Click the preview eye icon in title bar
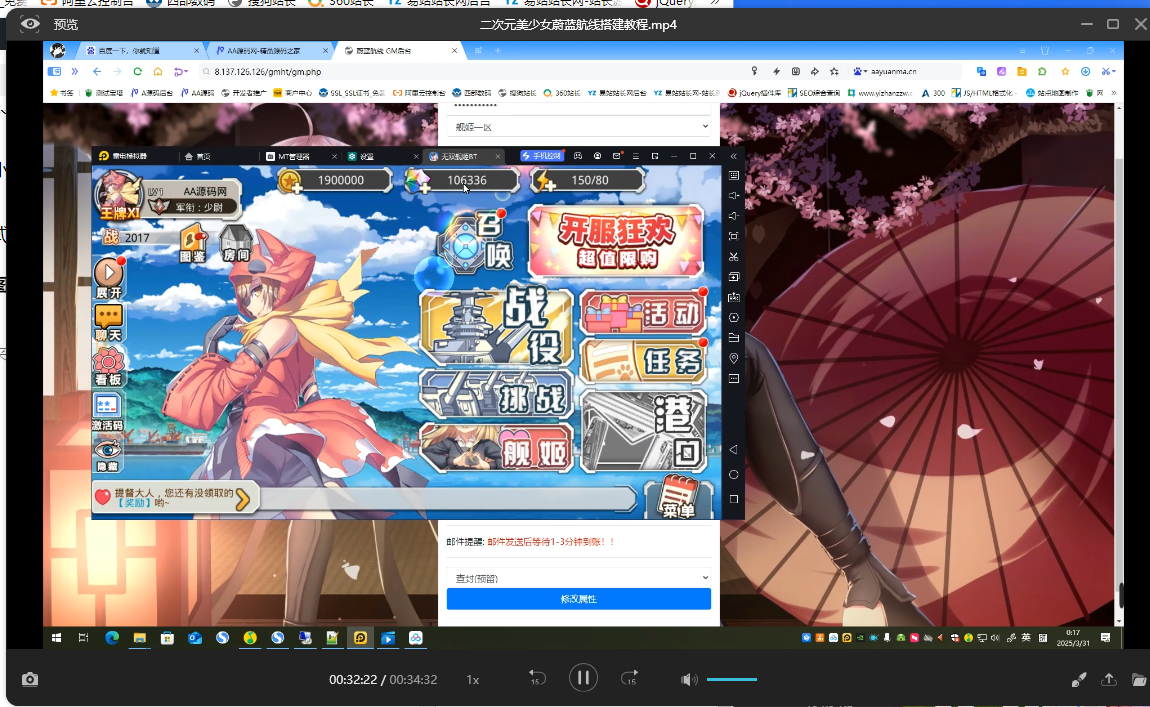The height and width of the screenshot is (707, 1150). click(x=30, y=24)
